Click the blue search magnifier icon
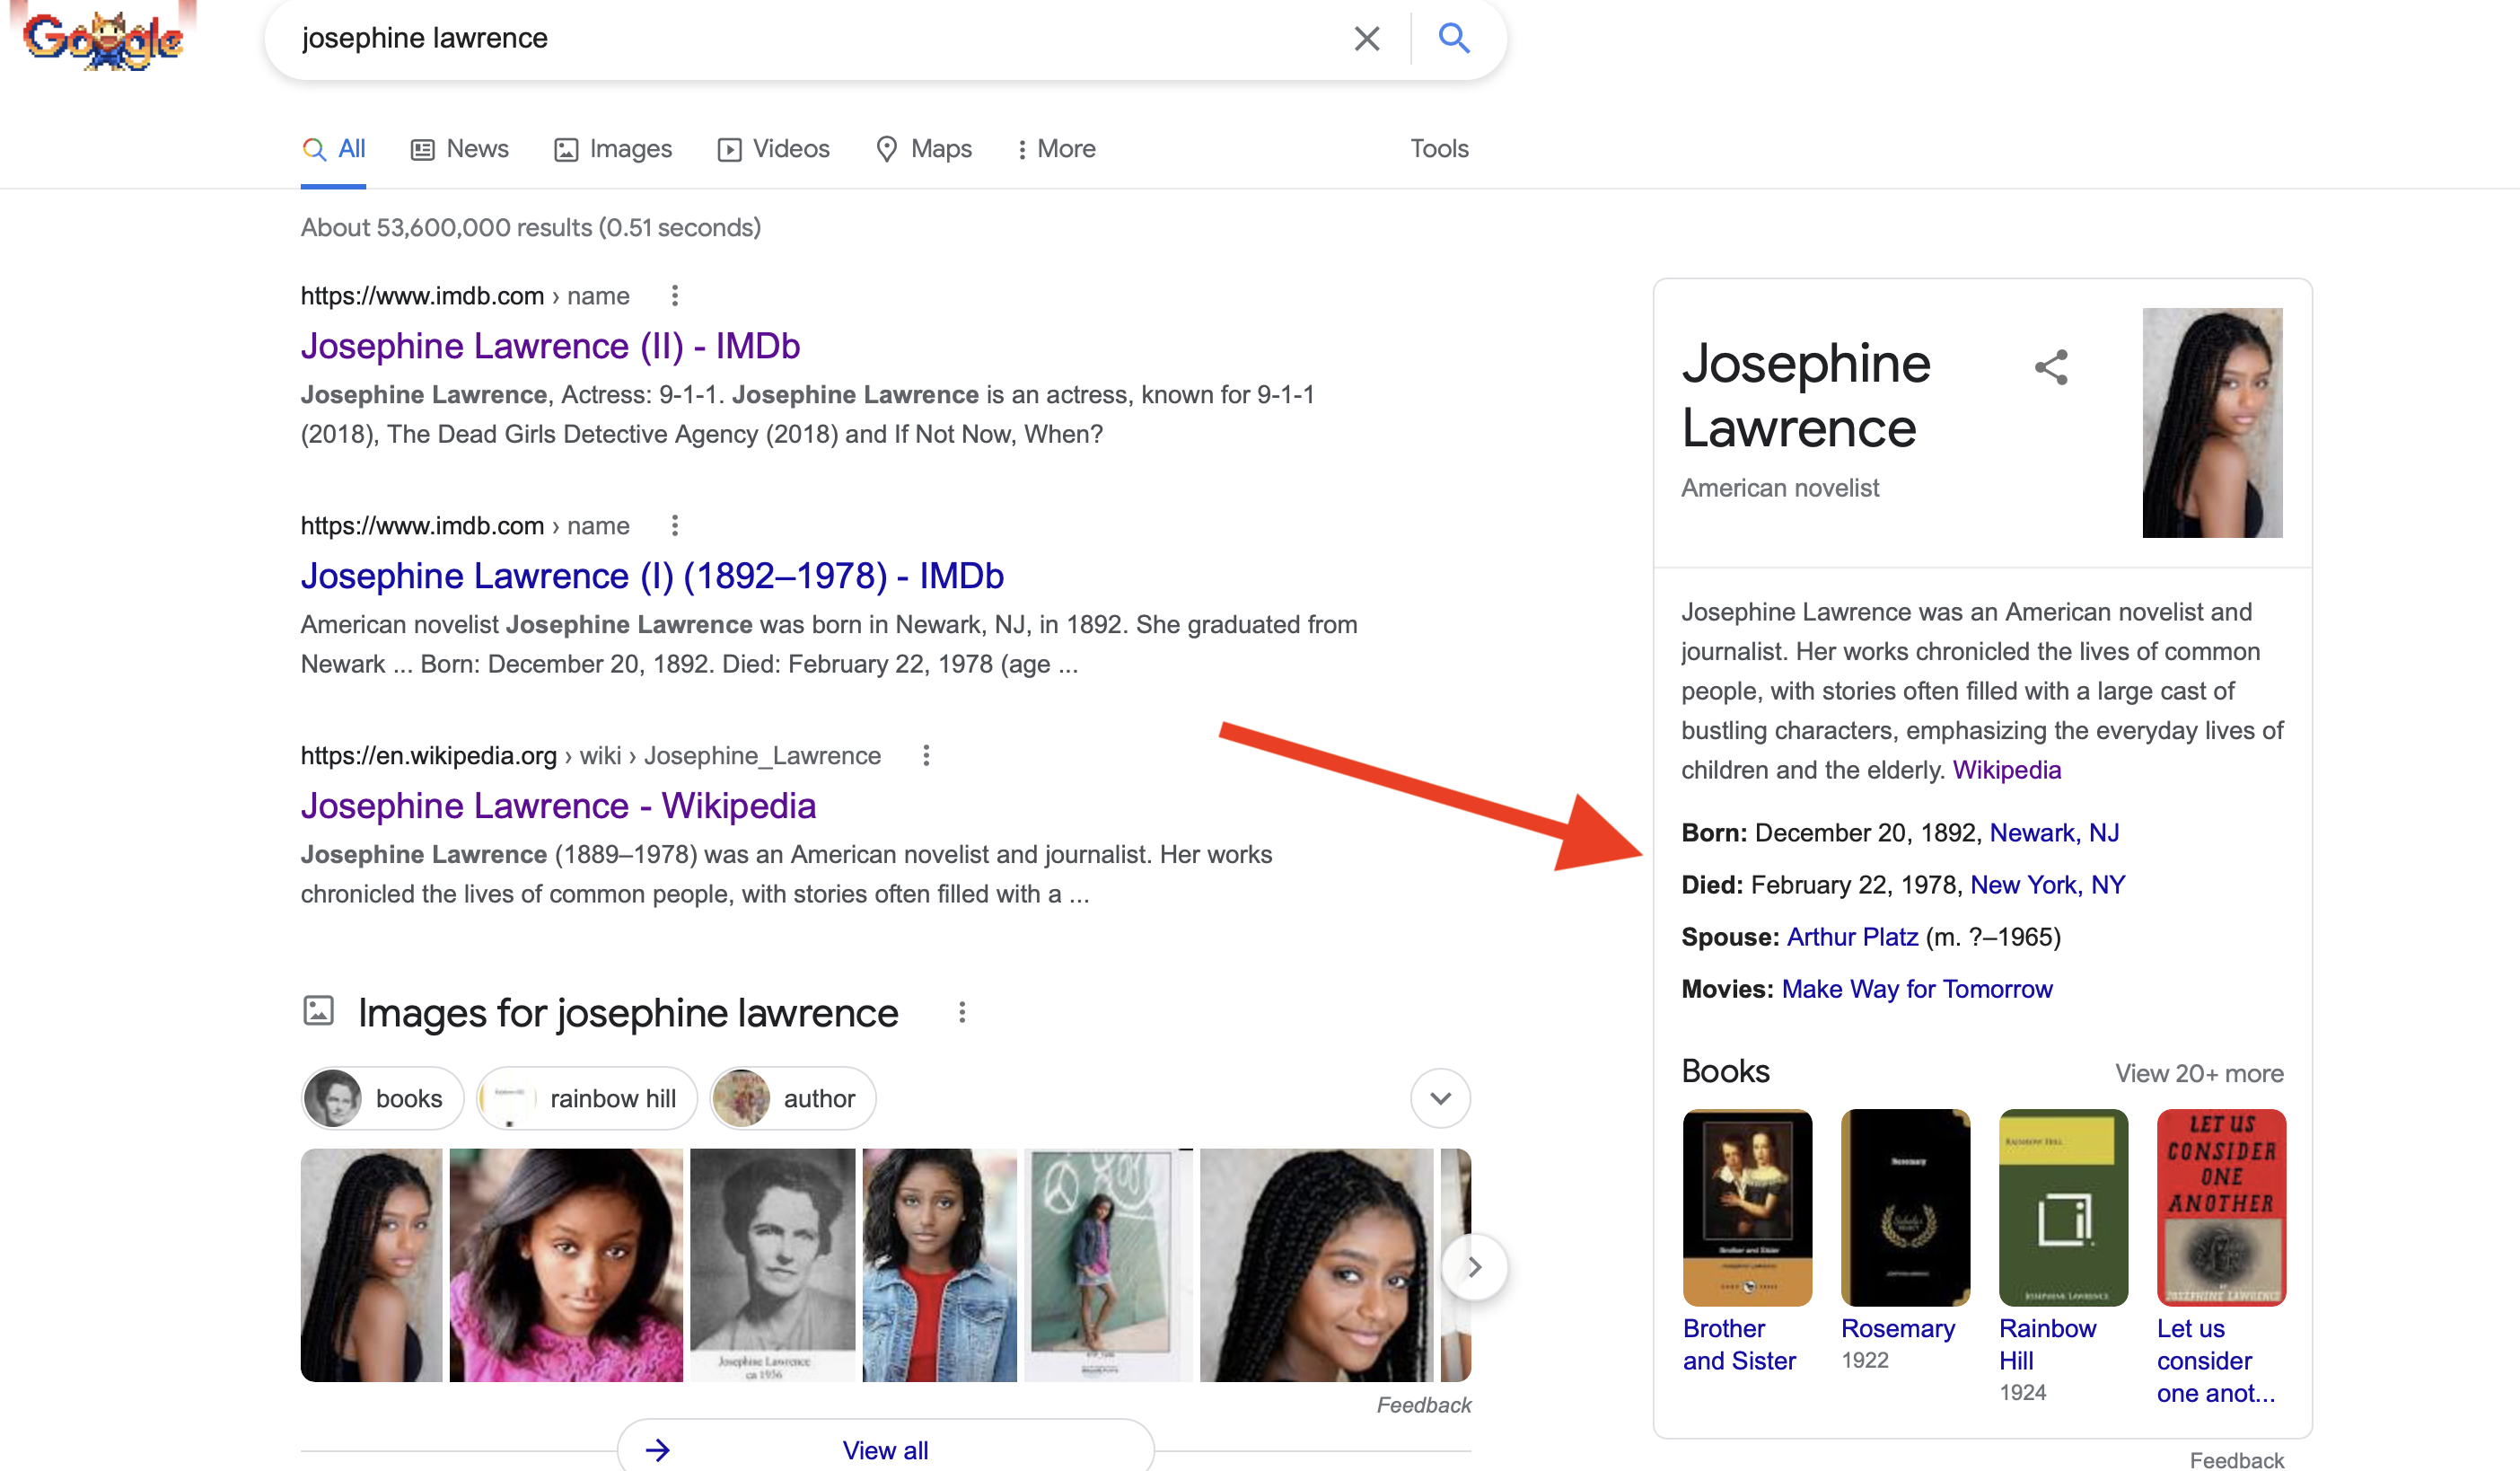 point(1453,38)
